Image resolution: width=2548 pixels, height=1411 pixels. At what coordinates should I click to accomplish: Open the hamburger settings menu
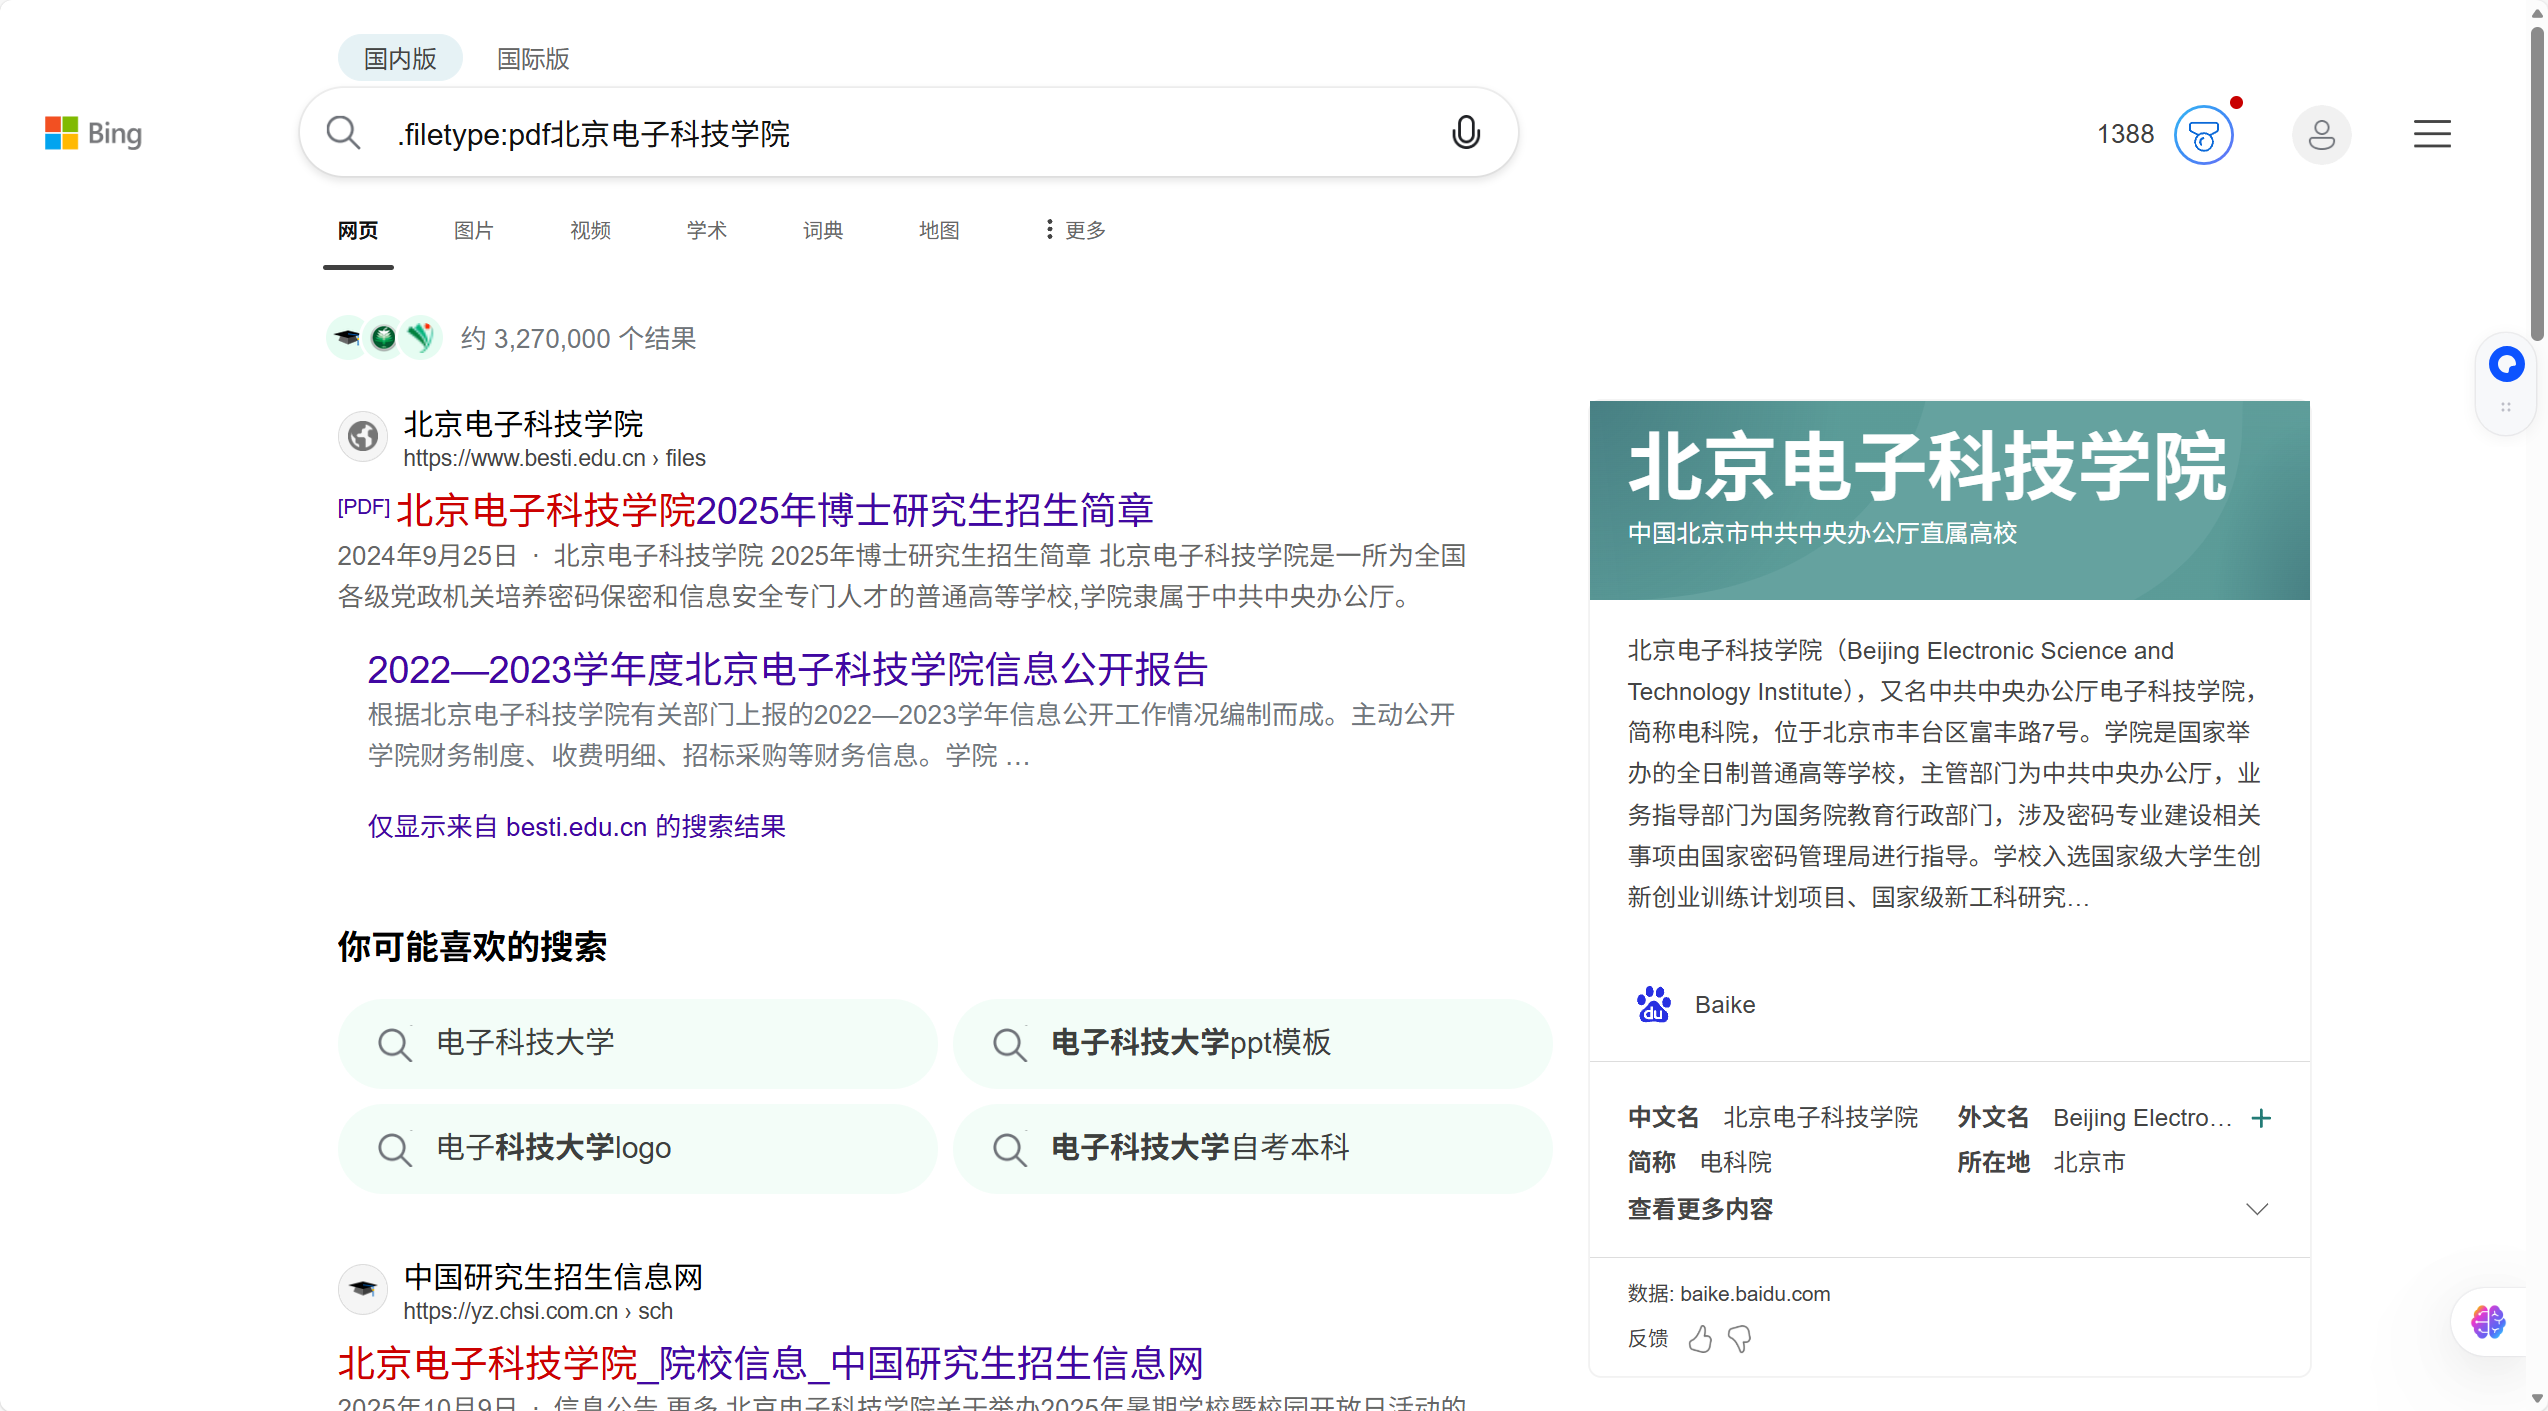pyautogui.click(x=2431, y=134)
